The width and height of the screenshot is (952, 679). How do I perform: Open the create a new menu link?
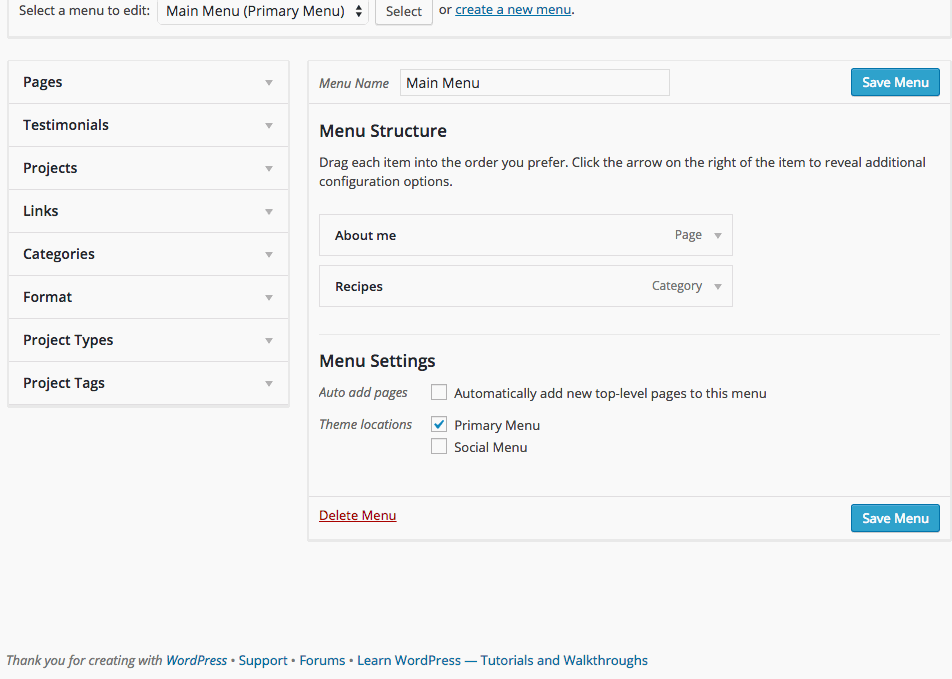[513, 10]
